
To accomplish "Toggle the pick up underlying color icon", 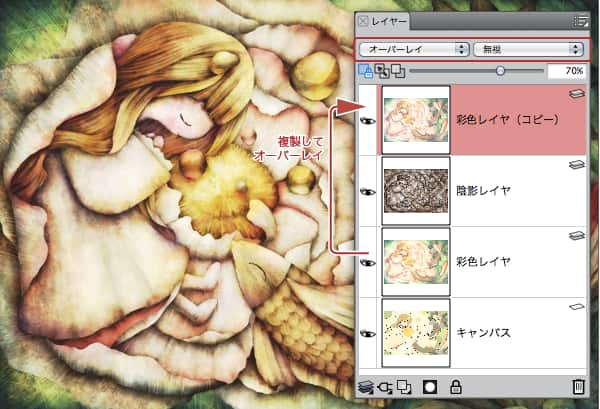I will click(x=381, y=71).
